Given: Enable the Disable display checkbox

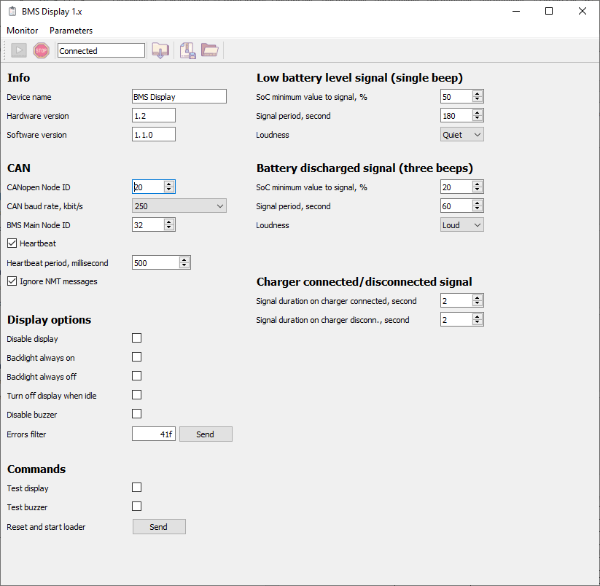Looking at the screenshot, I should pyautogui.click(x=137, y=338).
